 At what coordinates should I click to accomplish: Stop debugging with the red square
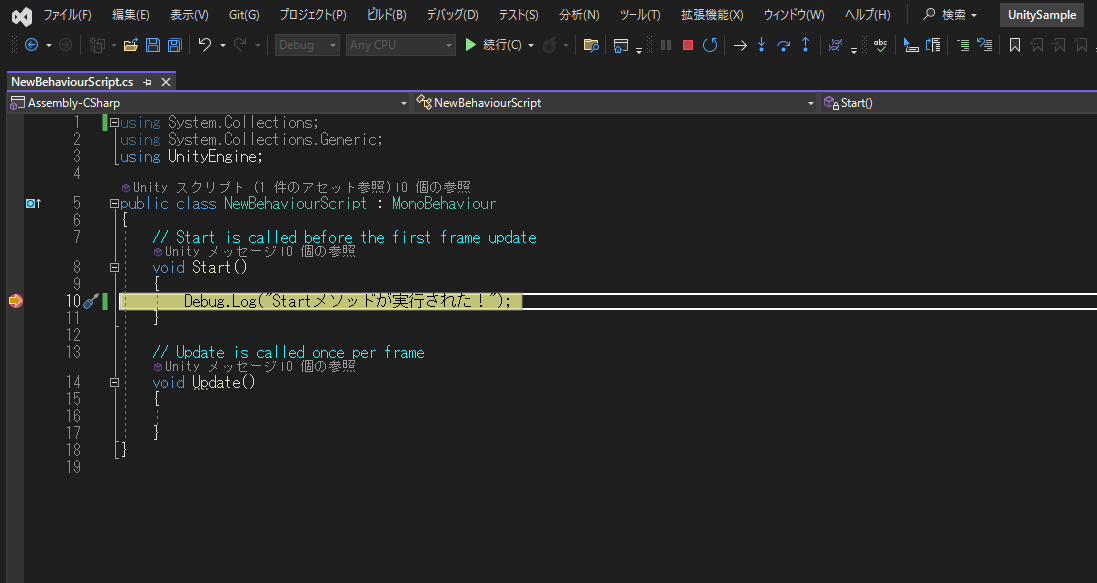coord(688,45)
